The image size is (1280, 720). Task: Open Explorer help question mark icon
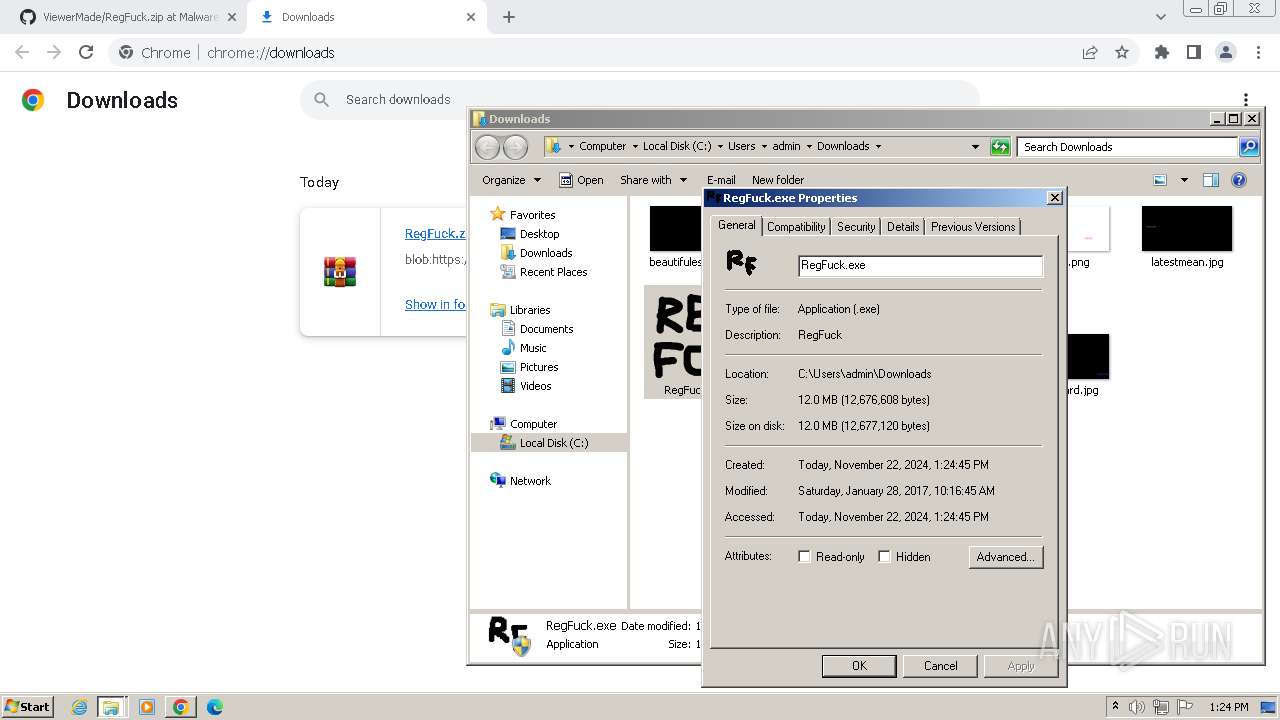[1239, 180]
